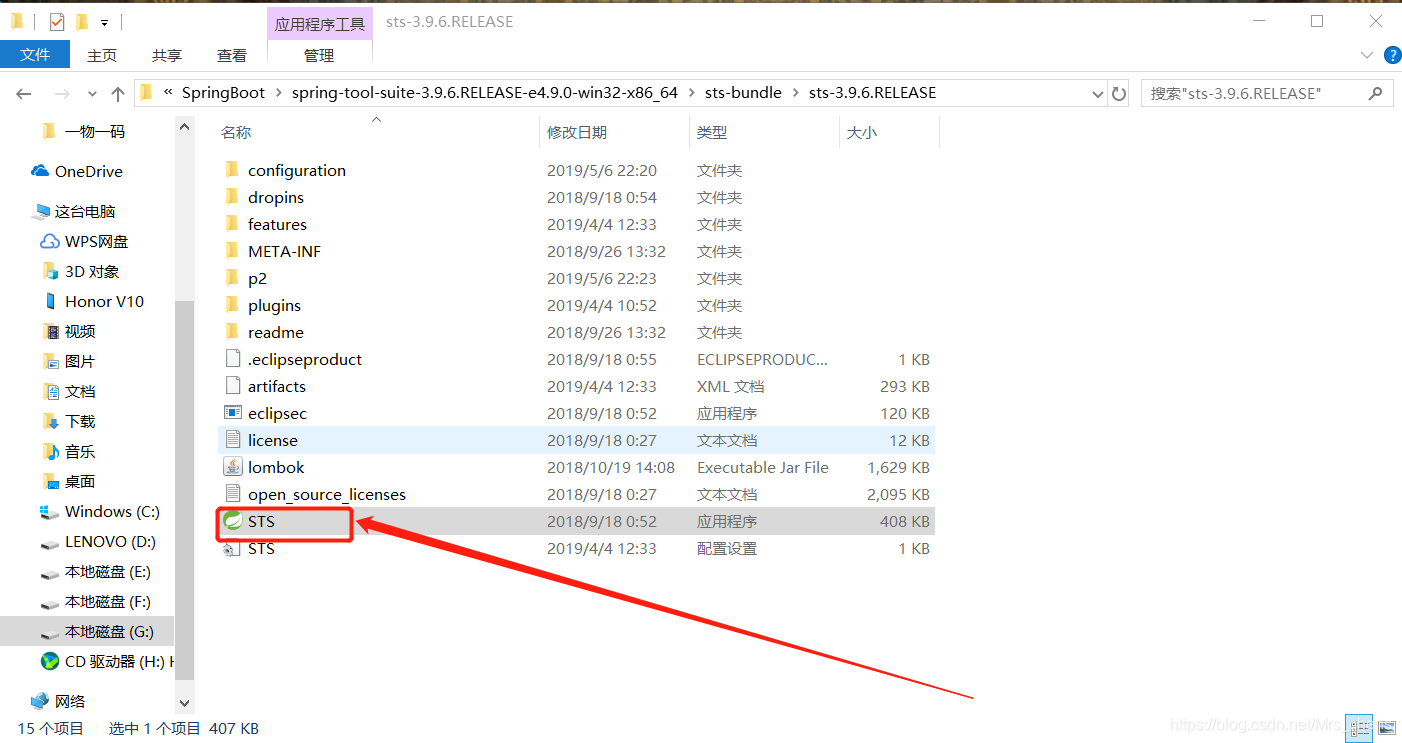
Task: Open WPS网盘 in navigation pane
Action: 84,241
